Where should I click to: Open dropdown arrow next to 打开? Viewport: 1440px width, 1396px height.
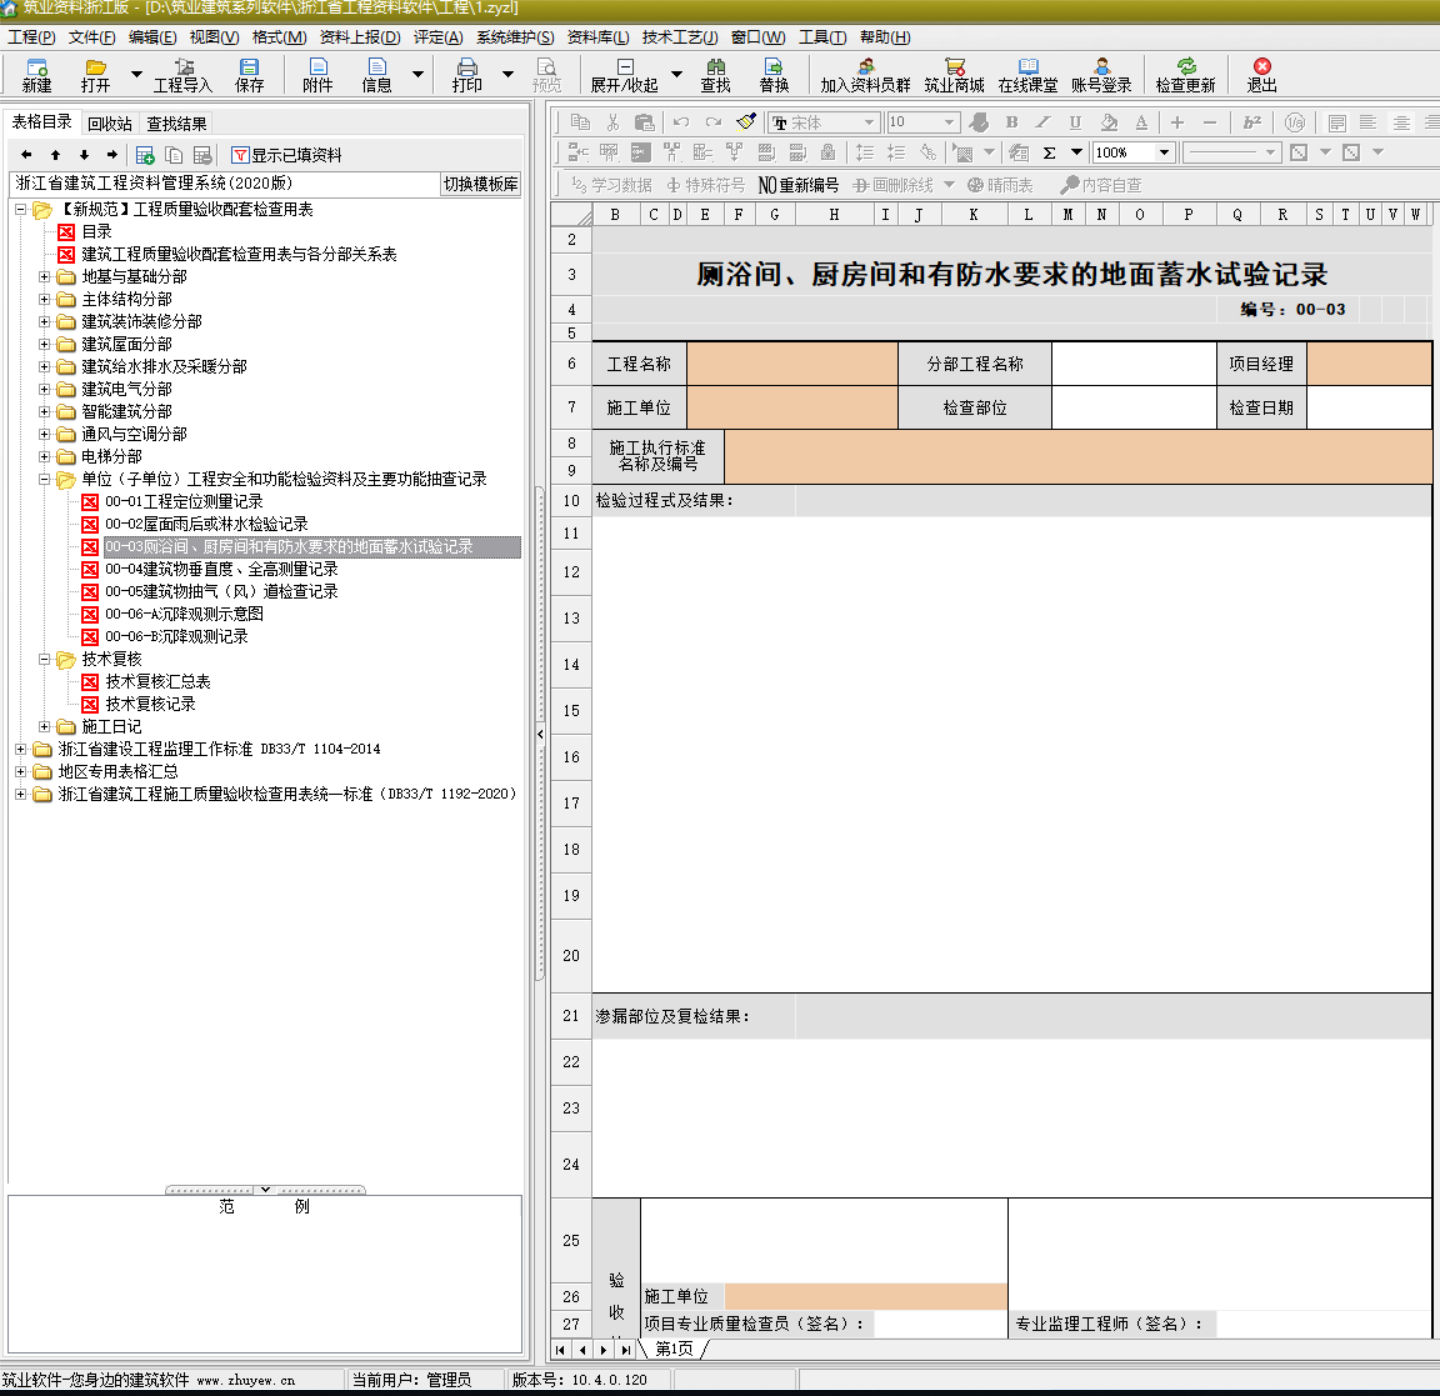coord(137,74)
